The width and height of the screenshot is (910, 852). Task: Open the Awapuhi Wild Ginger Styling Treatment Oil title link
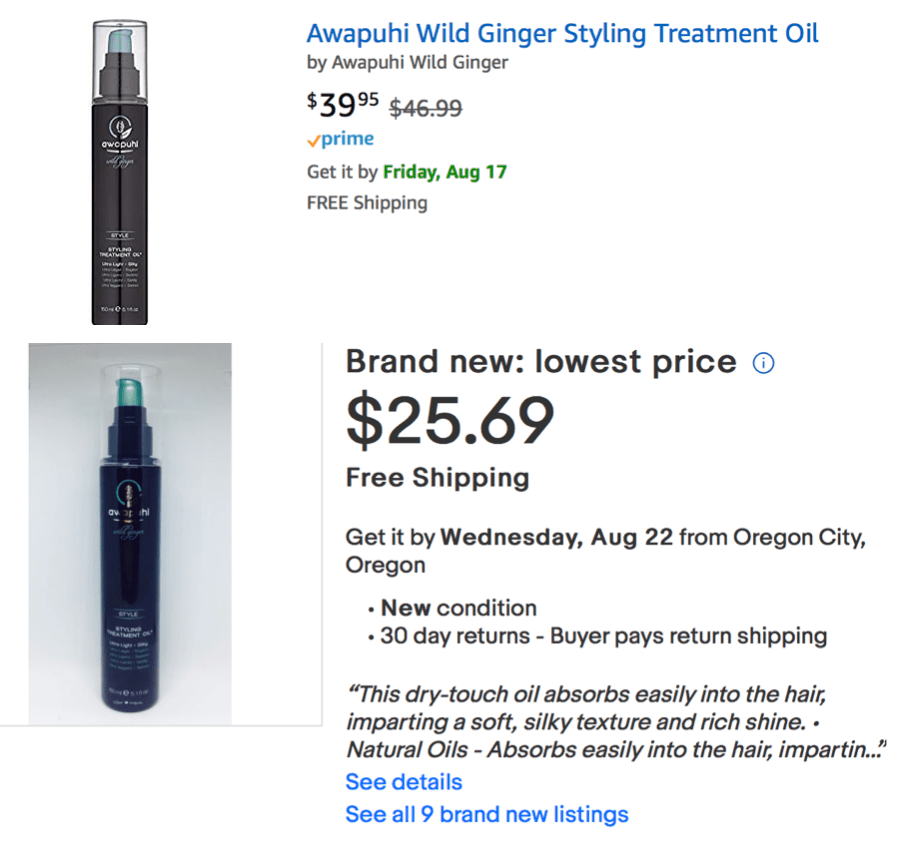pyautogui.click(x=562, y=33)
